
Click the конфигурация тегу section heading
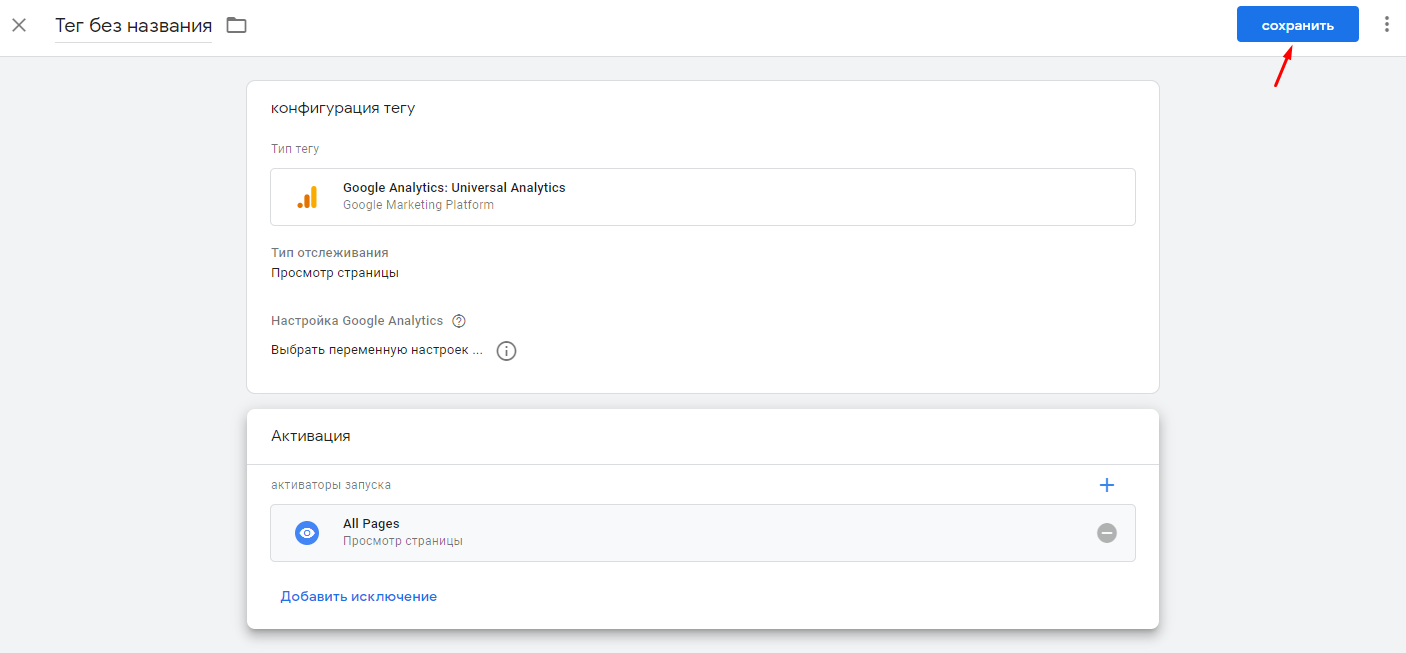[343, 108]
